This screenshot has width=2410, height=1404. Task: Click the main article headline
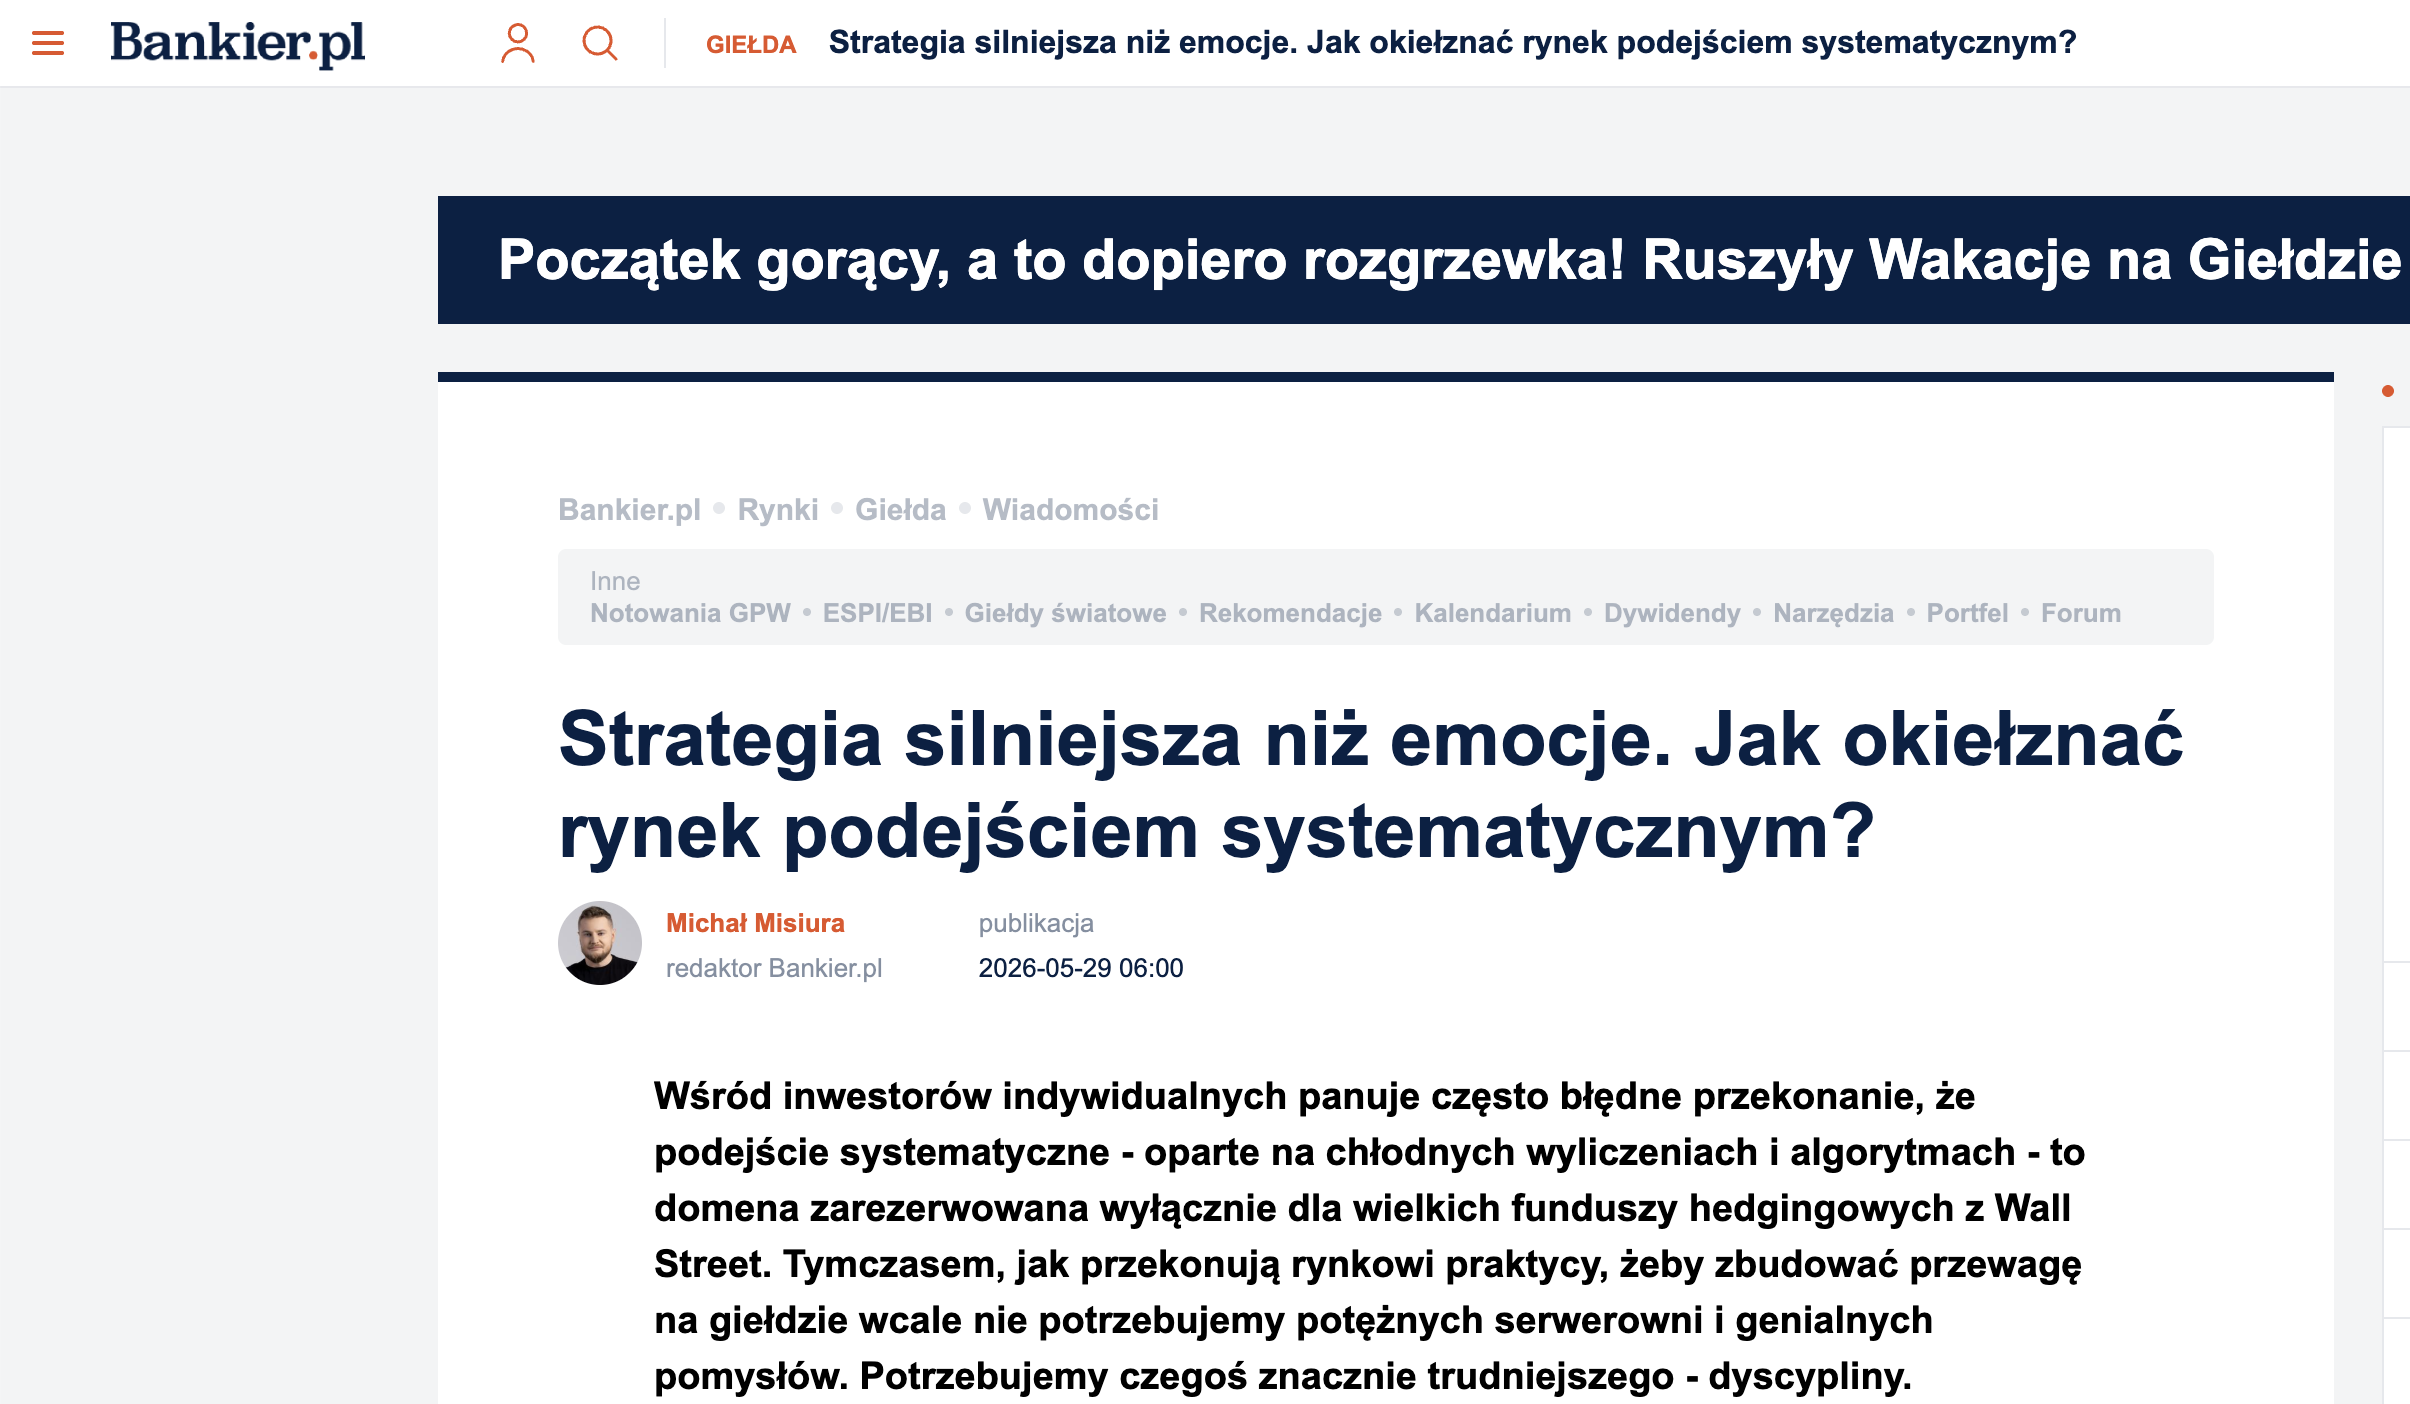click(x=1370, y=785)
